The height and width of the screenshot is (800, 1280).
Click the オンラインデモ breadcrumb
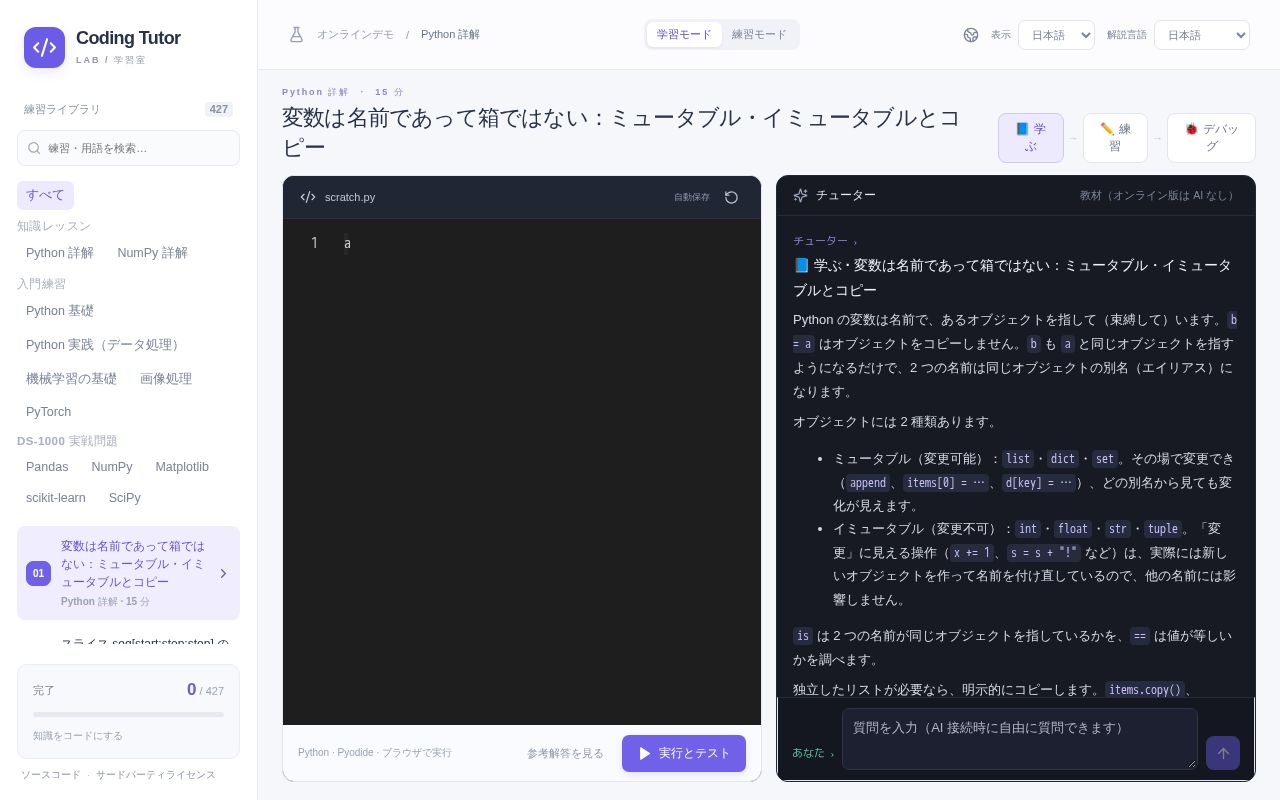click(355, 35)
